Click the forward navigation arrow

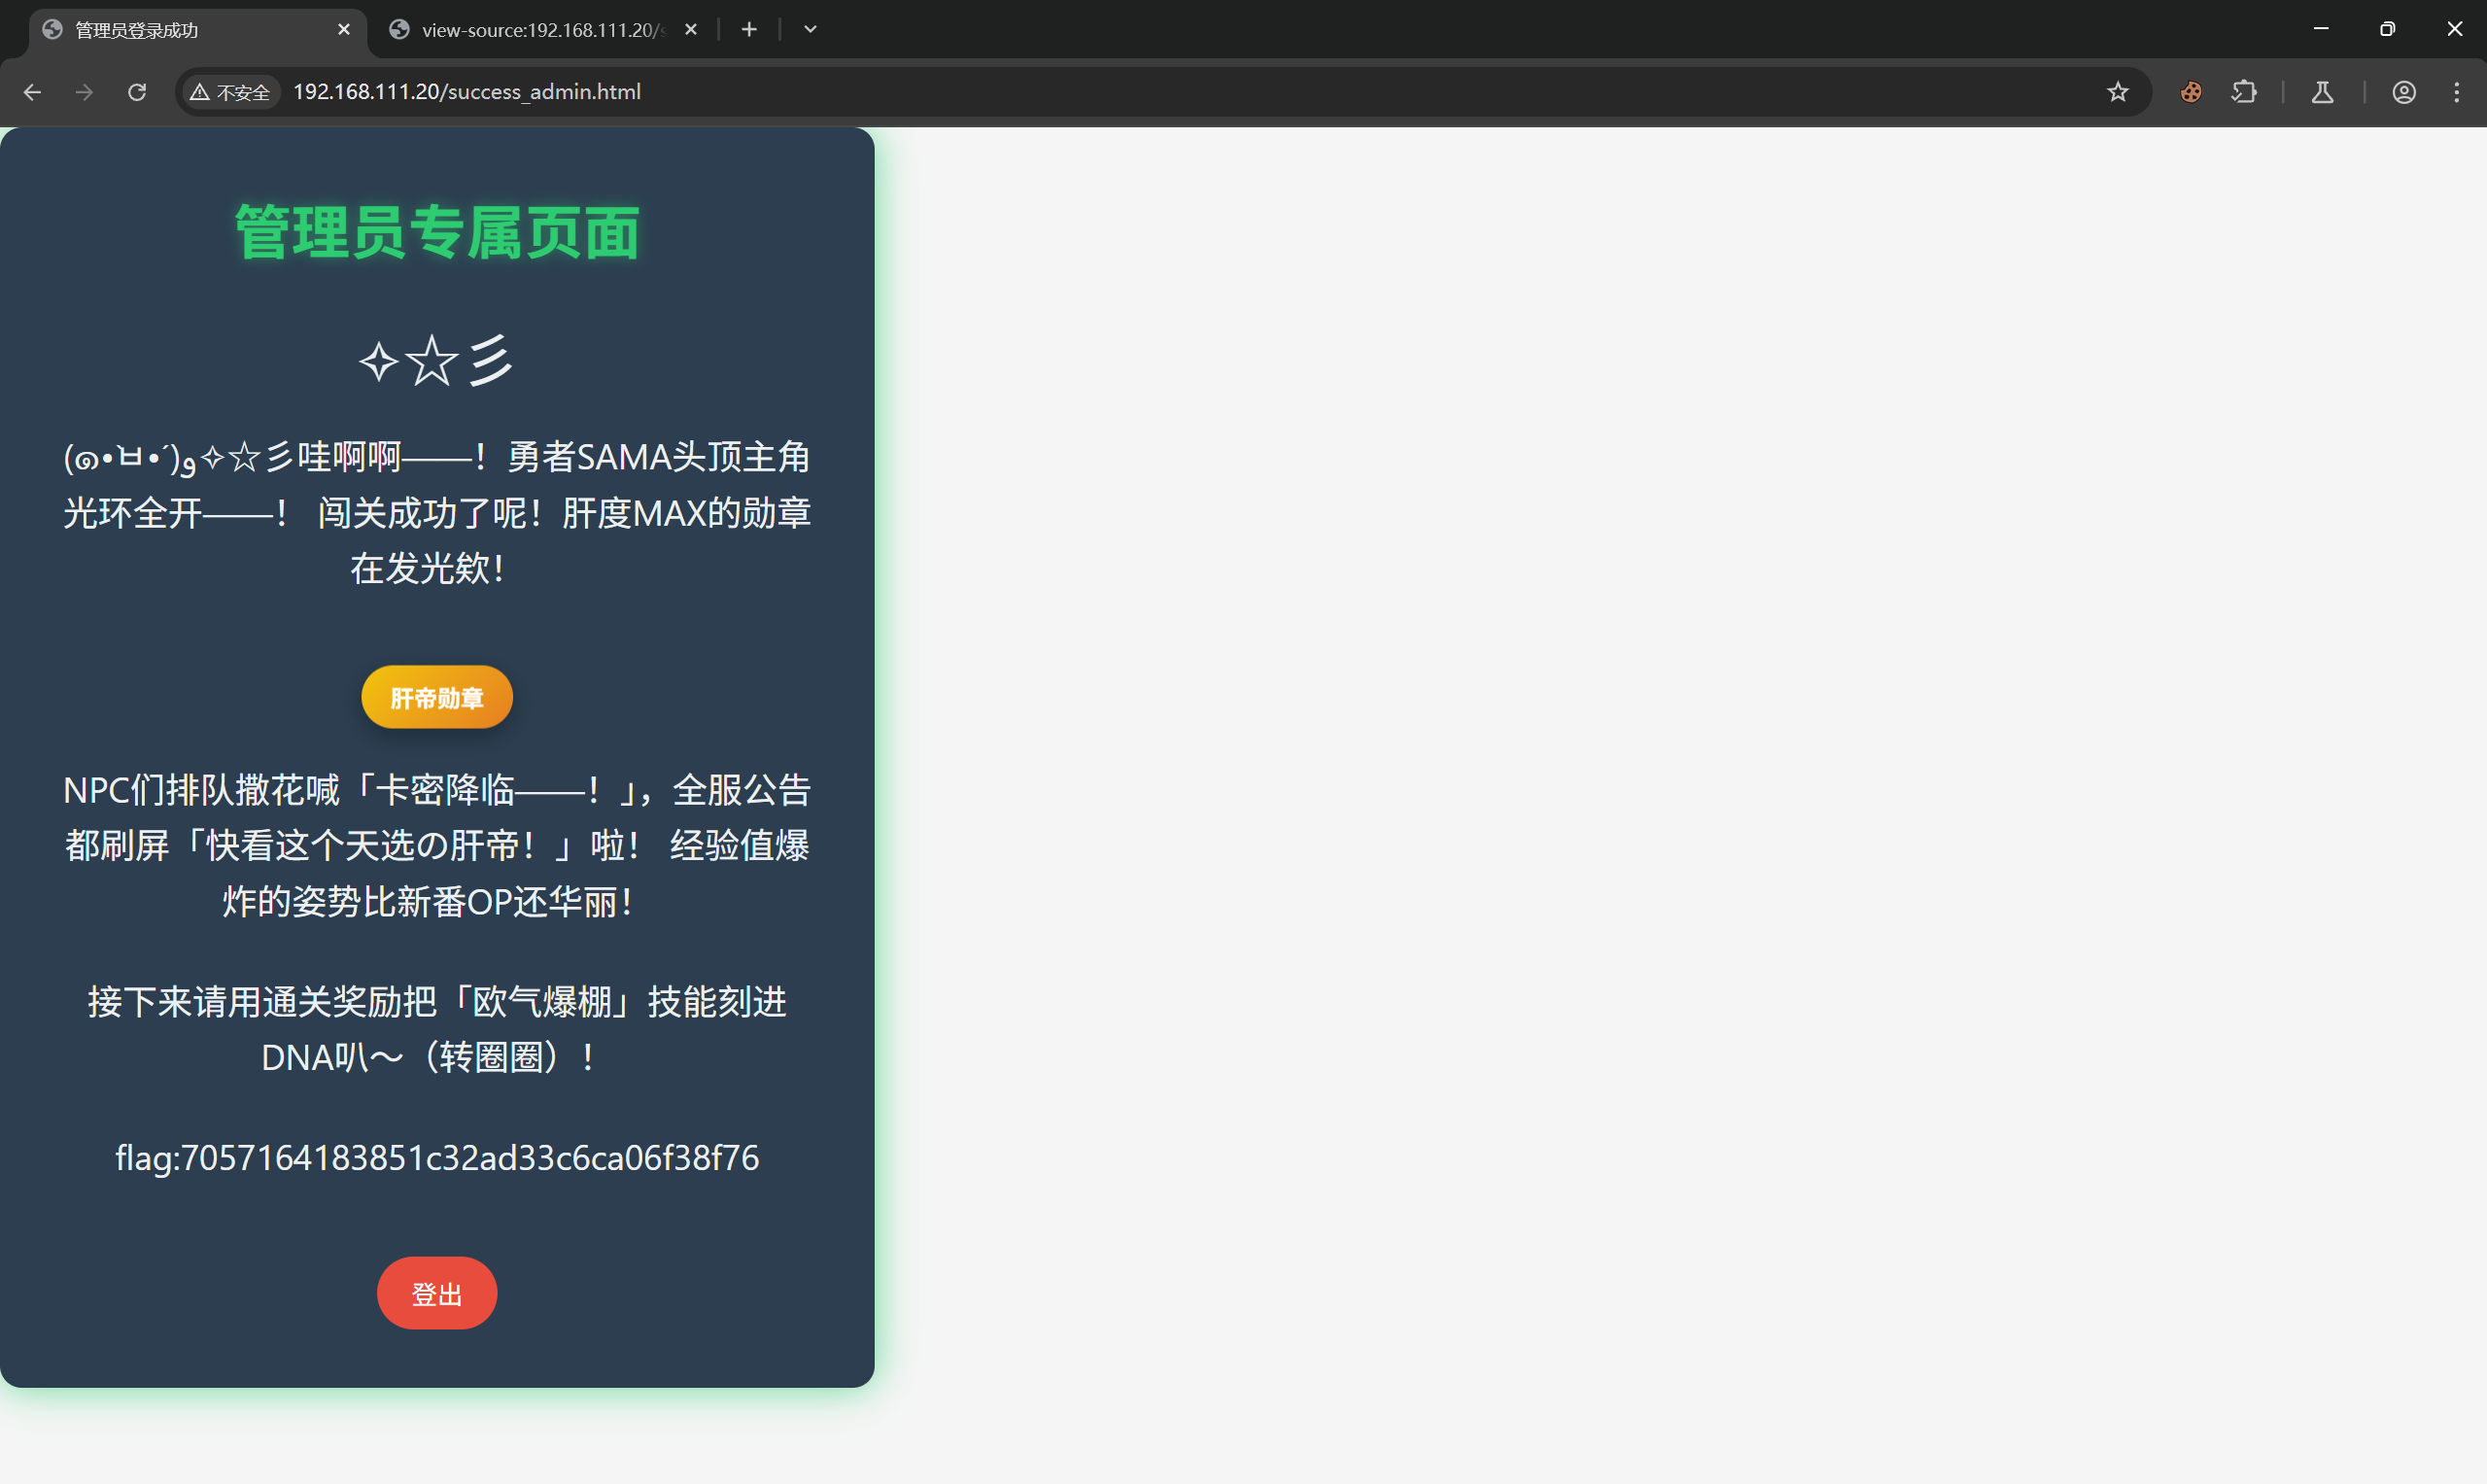click(85, 92)
